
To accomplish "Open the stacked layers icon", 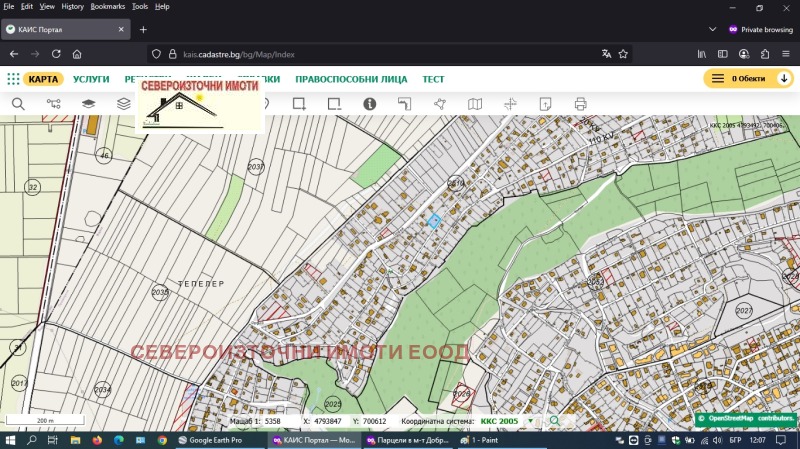I will coord(123,104).
